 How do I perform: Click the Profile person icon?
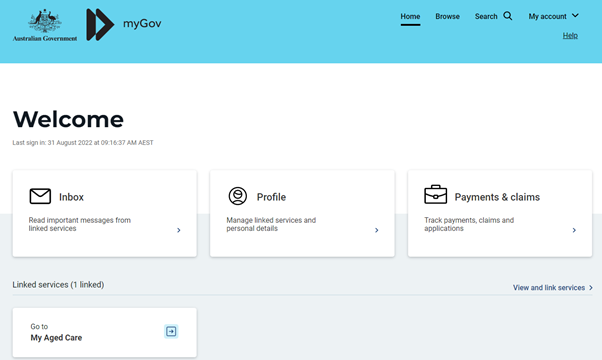click(238, 196)
